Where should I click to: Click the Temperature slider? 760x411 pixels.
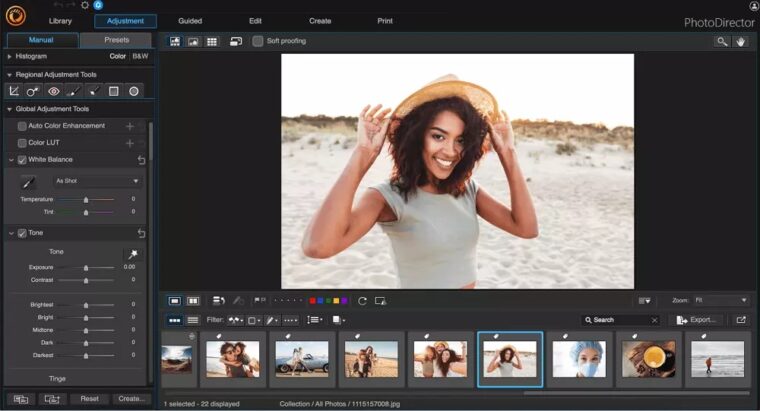[86, 199]
